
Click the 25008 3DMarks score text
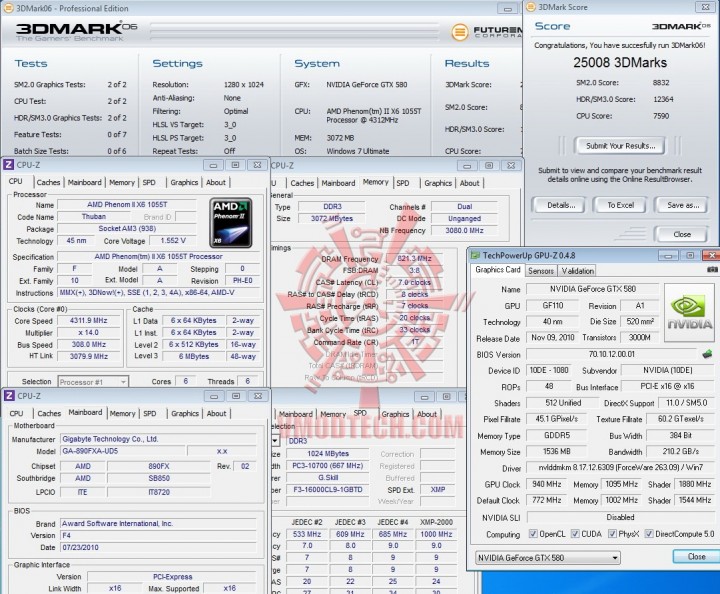[x=620, y=62]
